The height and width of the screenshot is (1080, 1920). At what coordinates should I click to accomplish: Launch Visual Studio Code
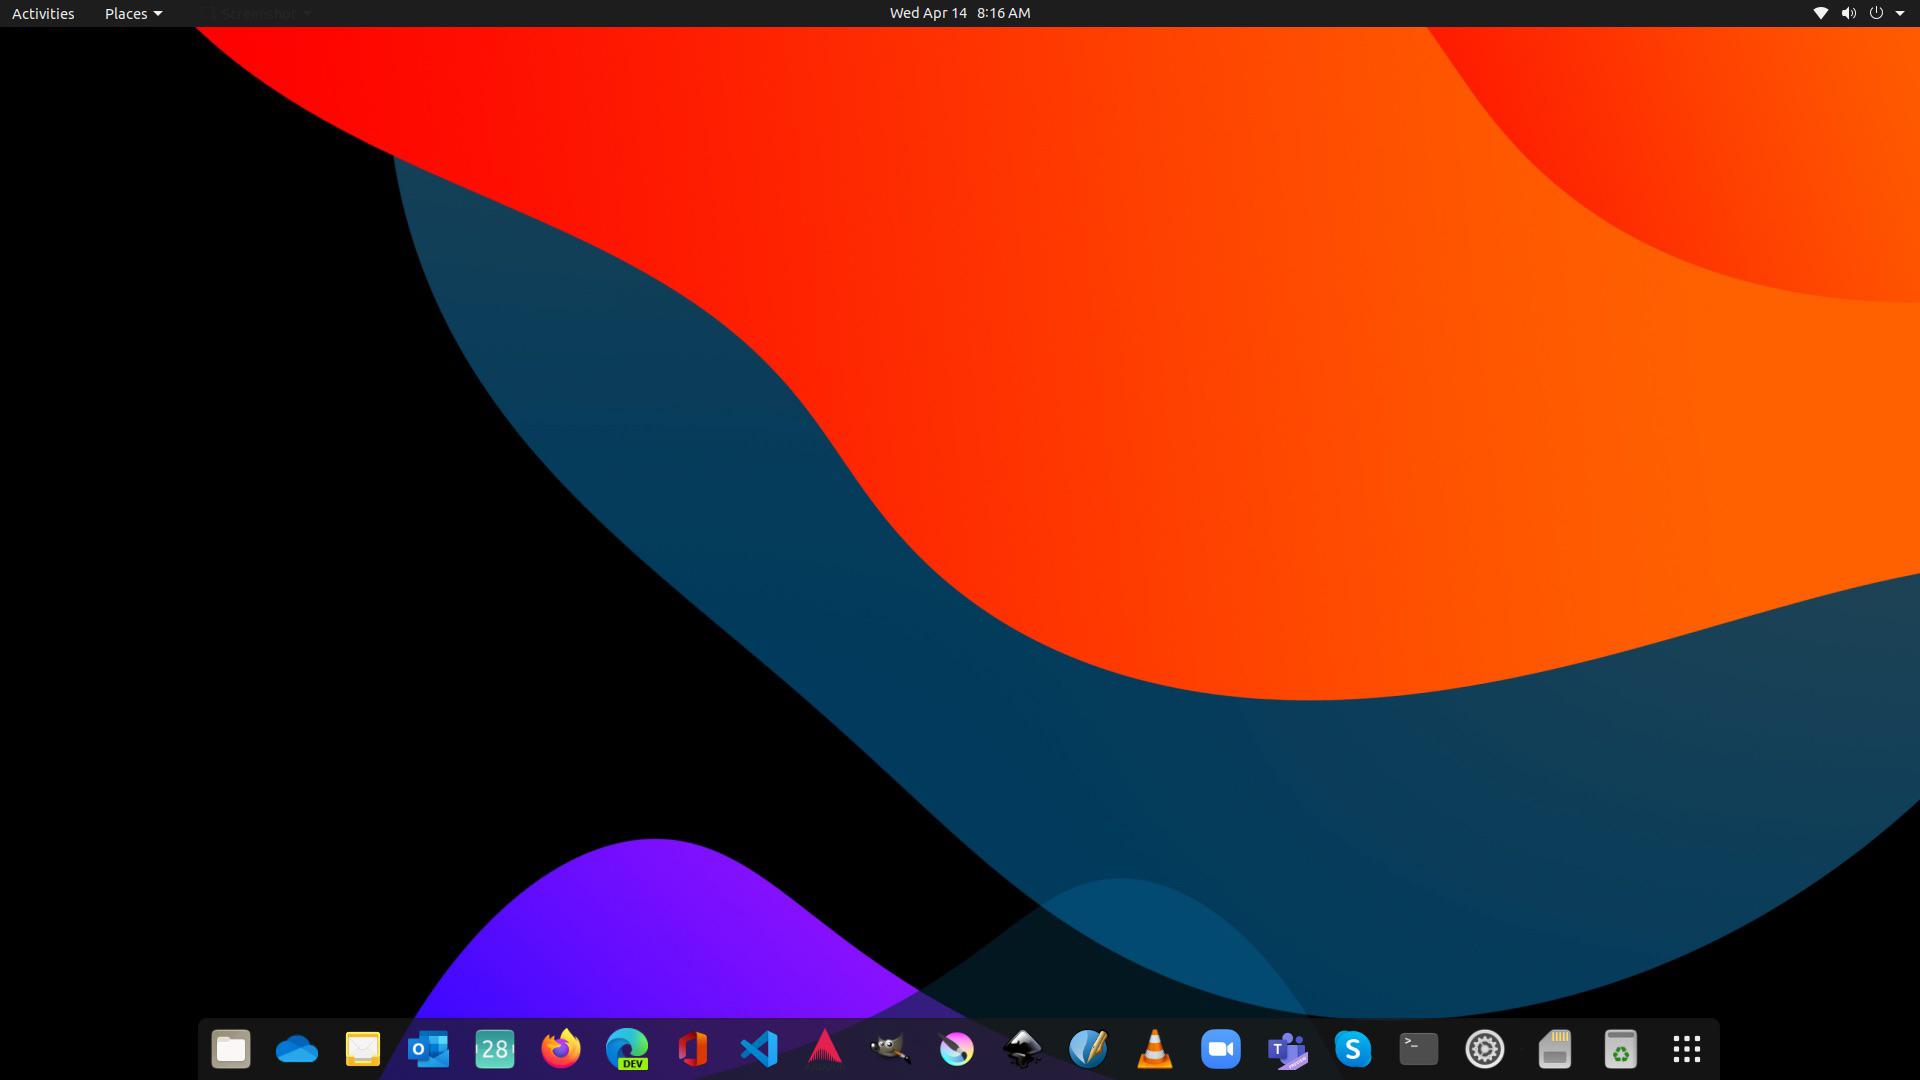point(759,1049)
